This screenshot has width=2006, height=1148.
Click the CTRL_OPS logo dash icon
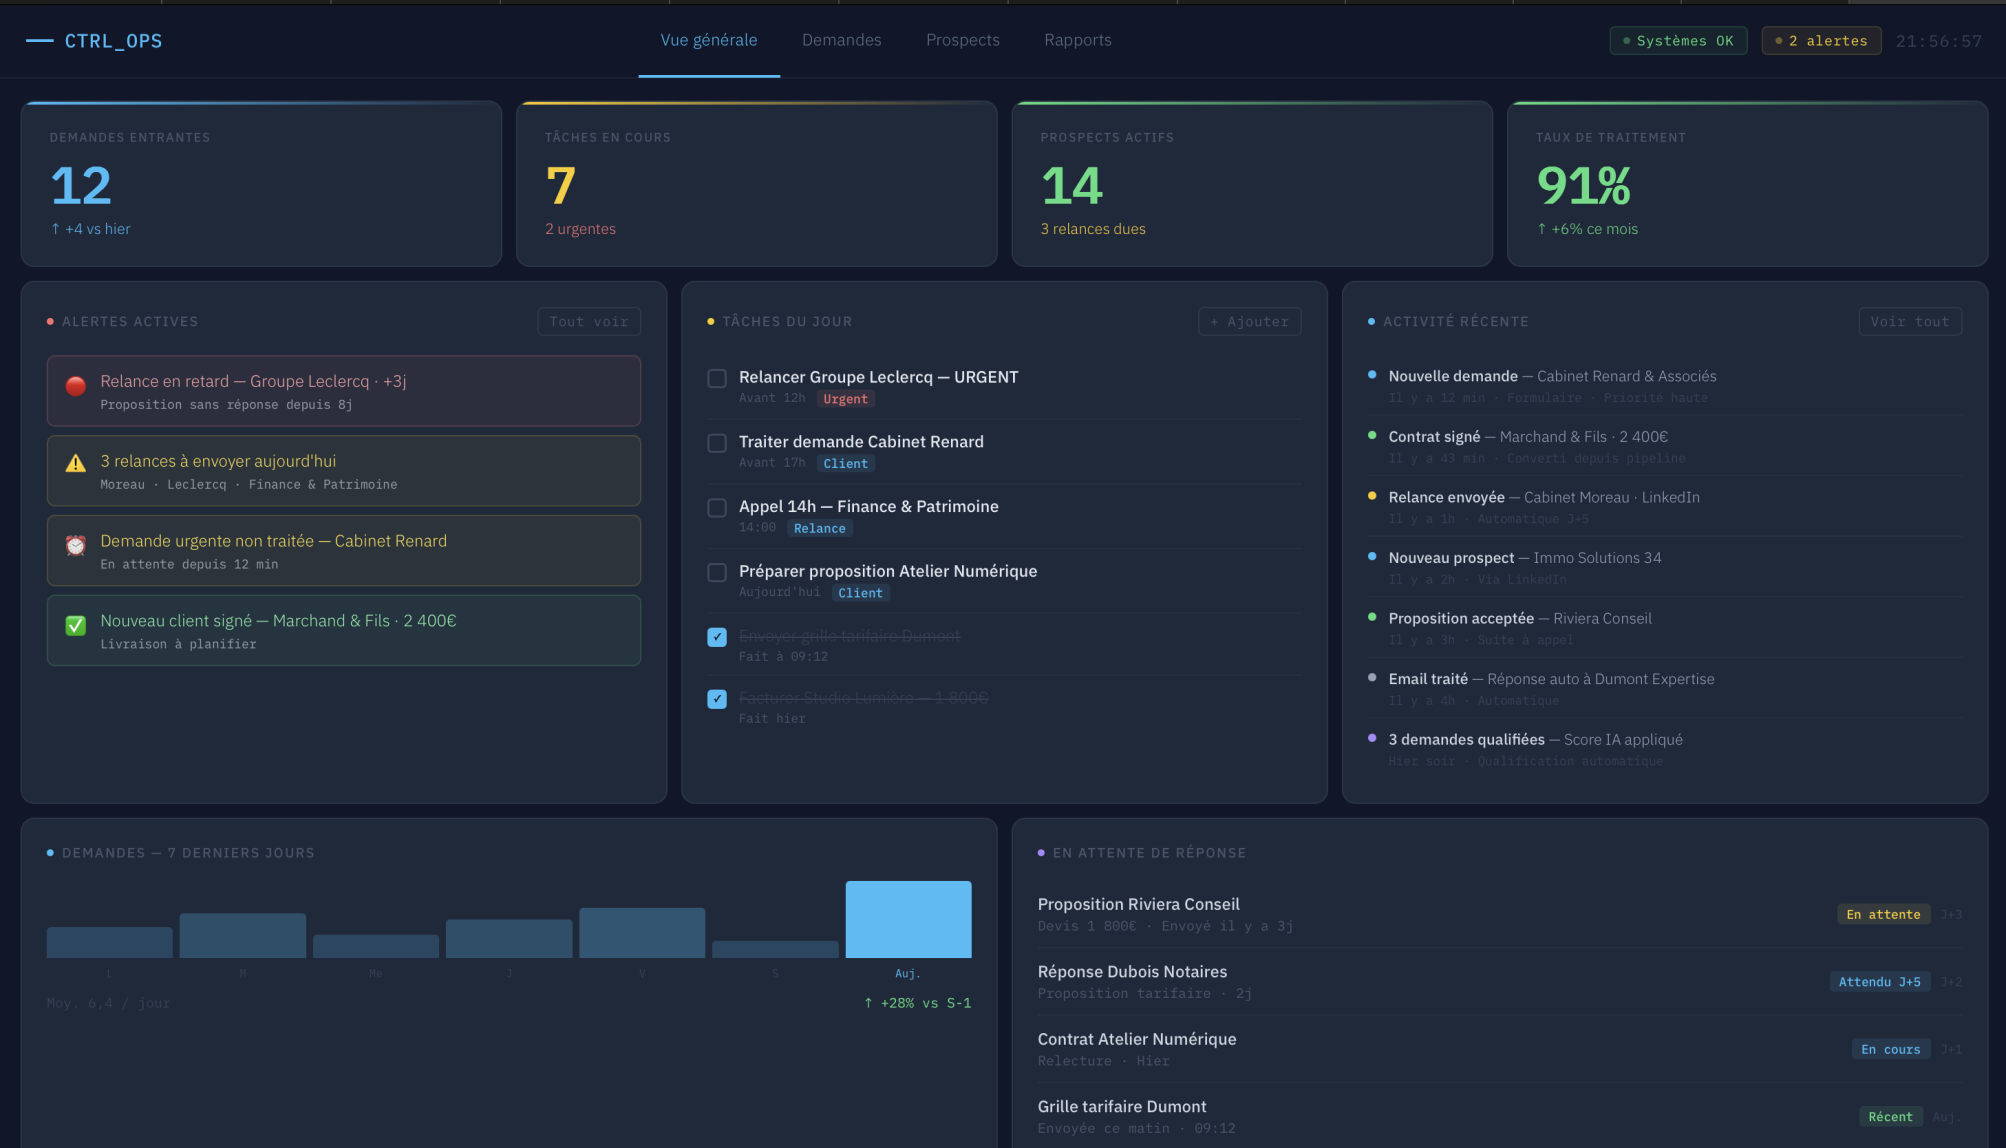pos(38,41)
